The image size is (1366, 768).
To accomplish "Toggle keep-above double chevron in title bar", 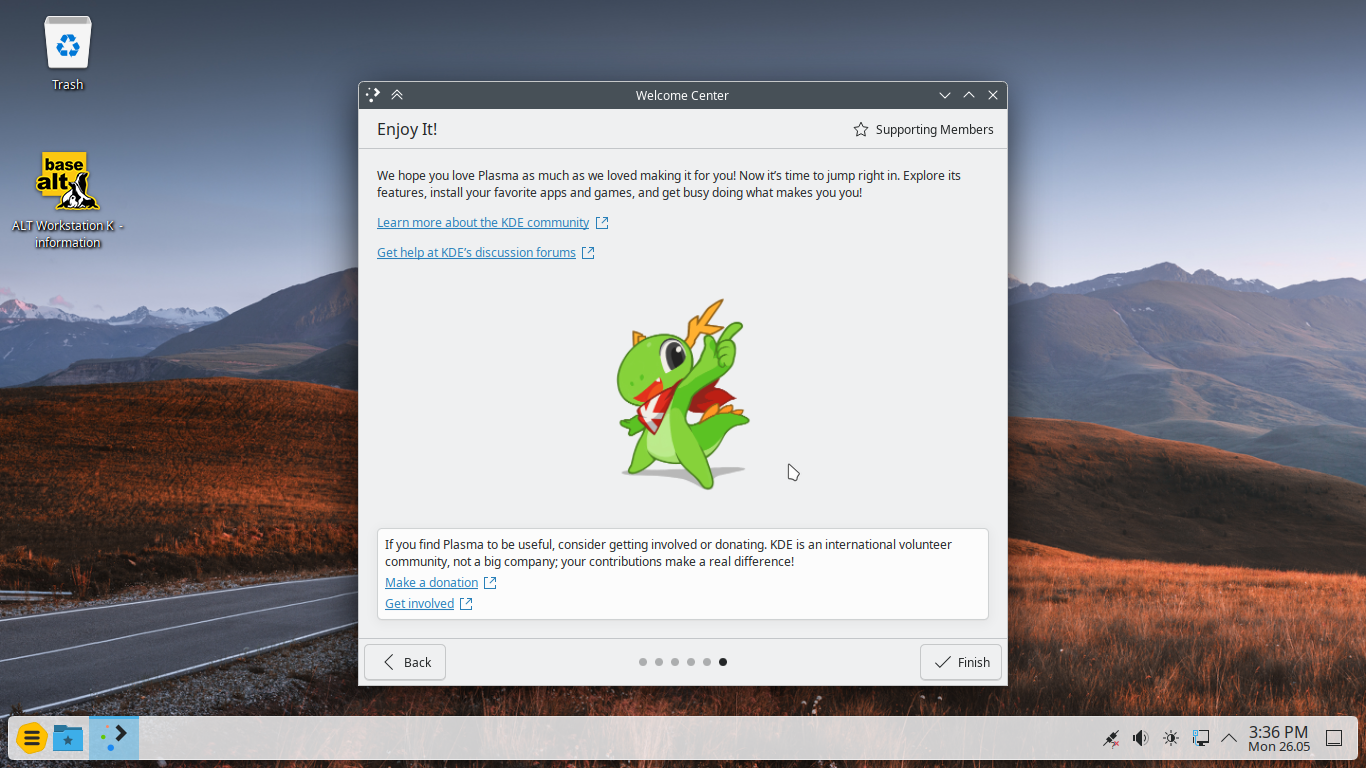I will pyautogui.click(x=397, y=95).
